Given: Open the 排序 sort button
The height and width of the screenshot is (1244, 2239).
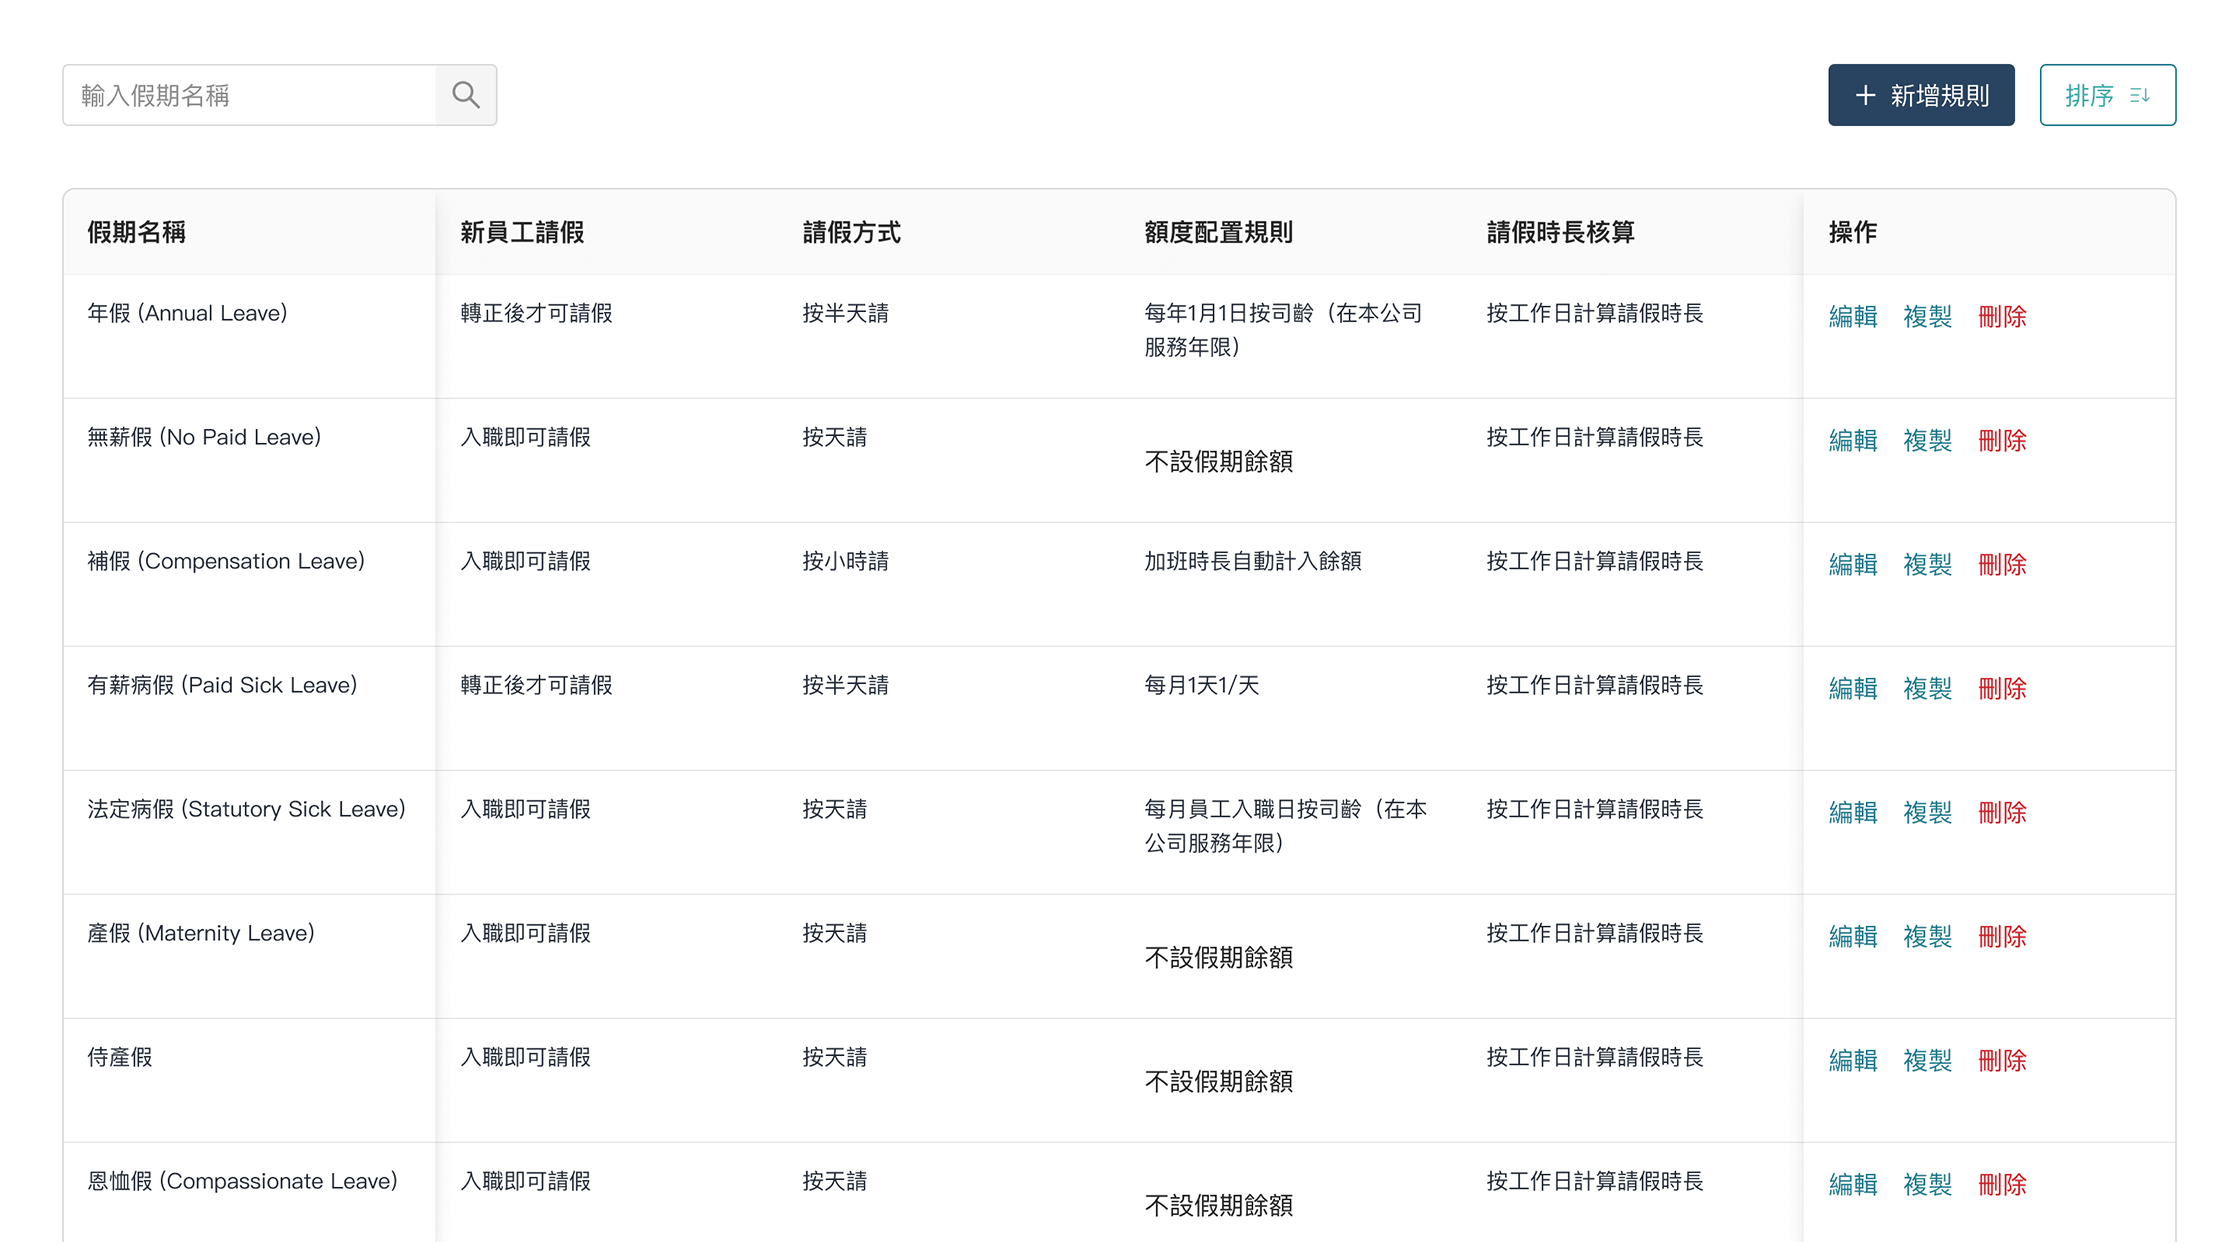Looking at the screenshot, I should point(2107,95).
